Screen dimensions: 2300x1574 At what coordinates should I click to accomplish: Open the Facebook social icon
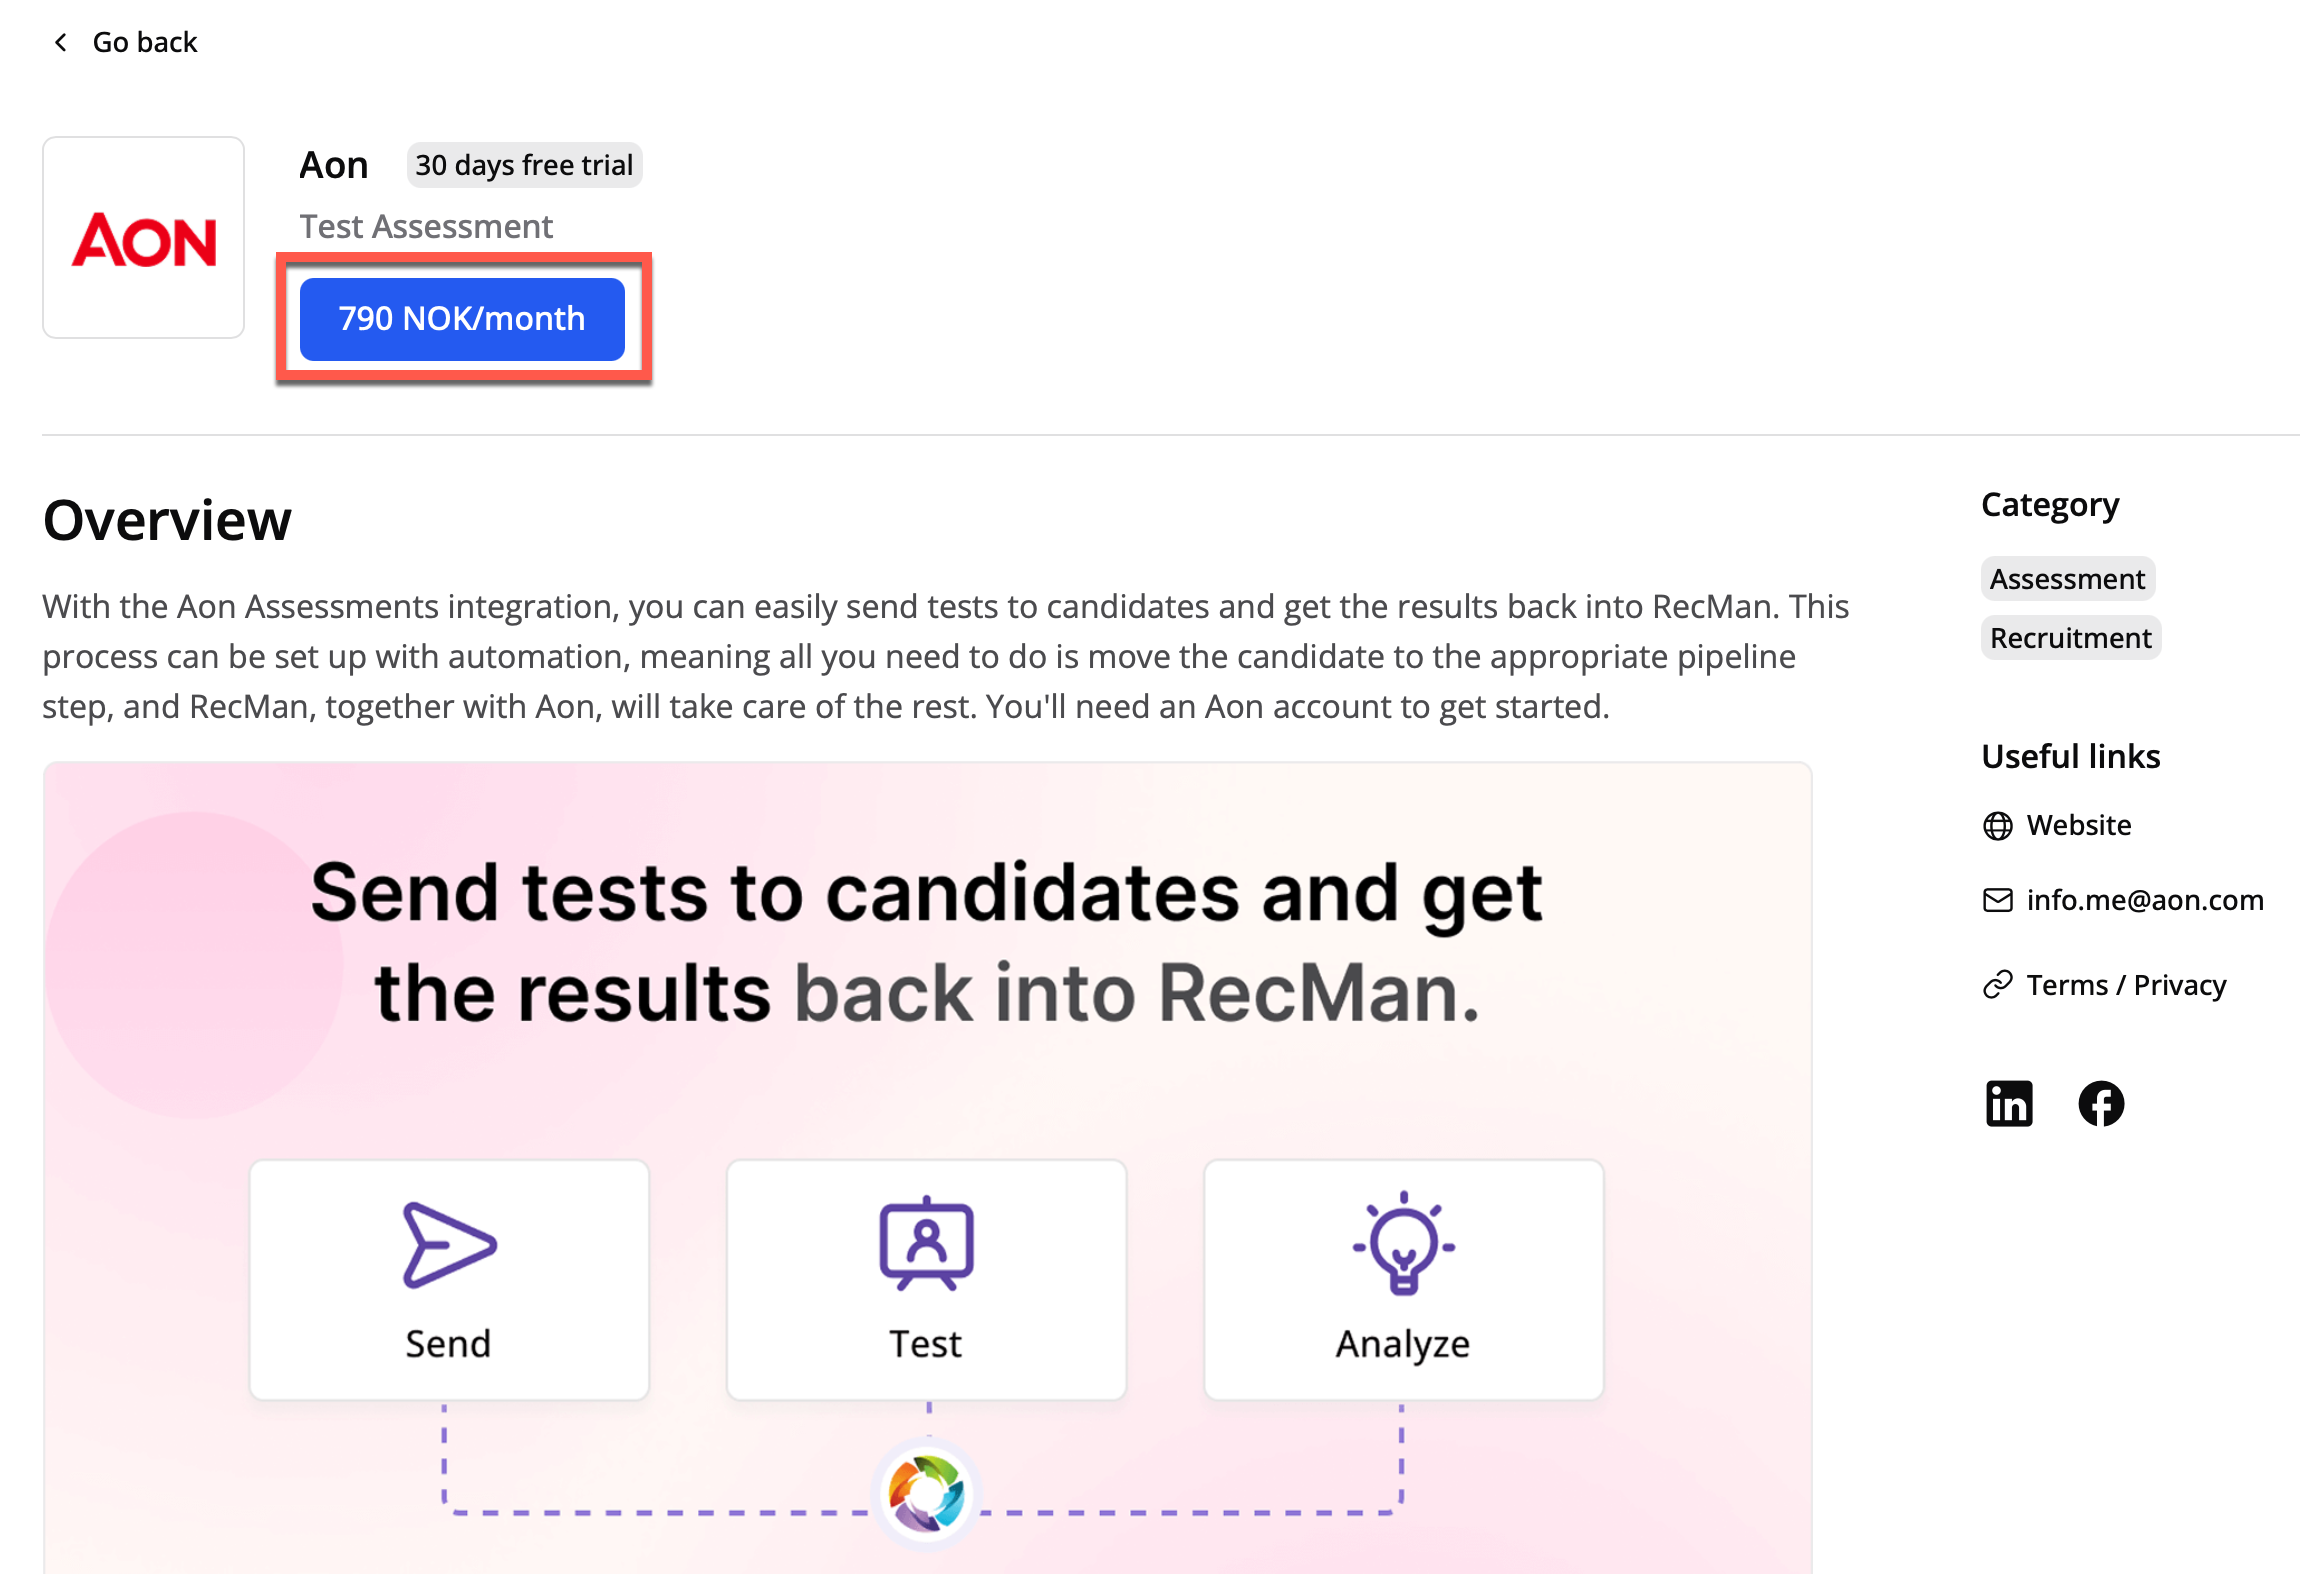tap(2101, 1104)
